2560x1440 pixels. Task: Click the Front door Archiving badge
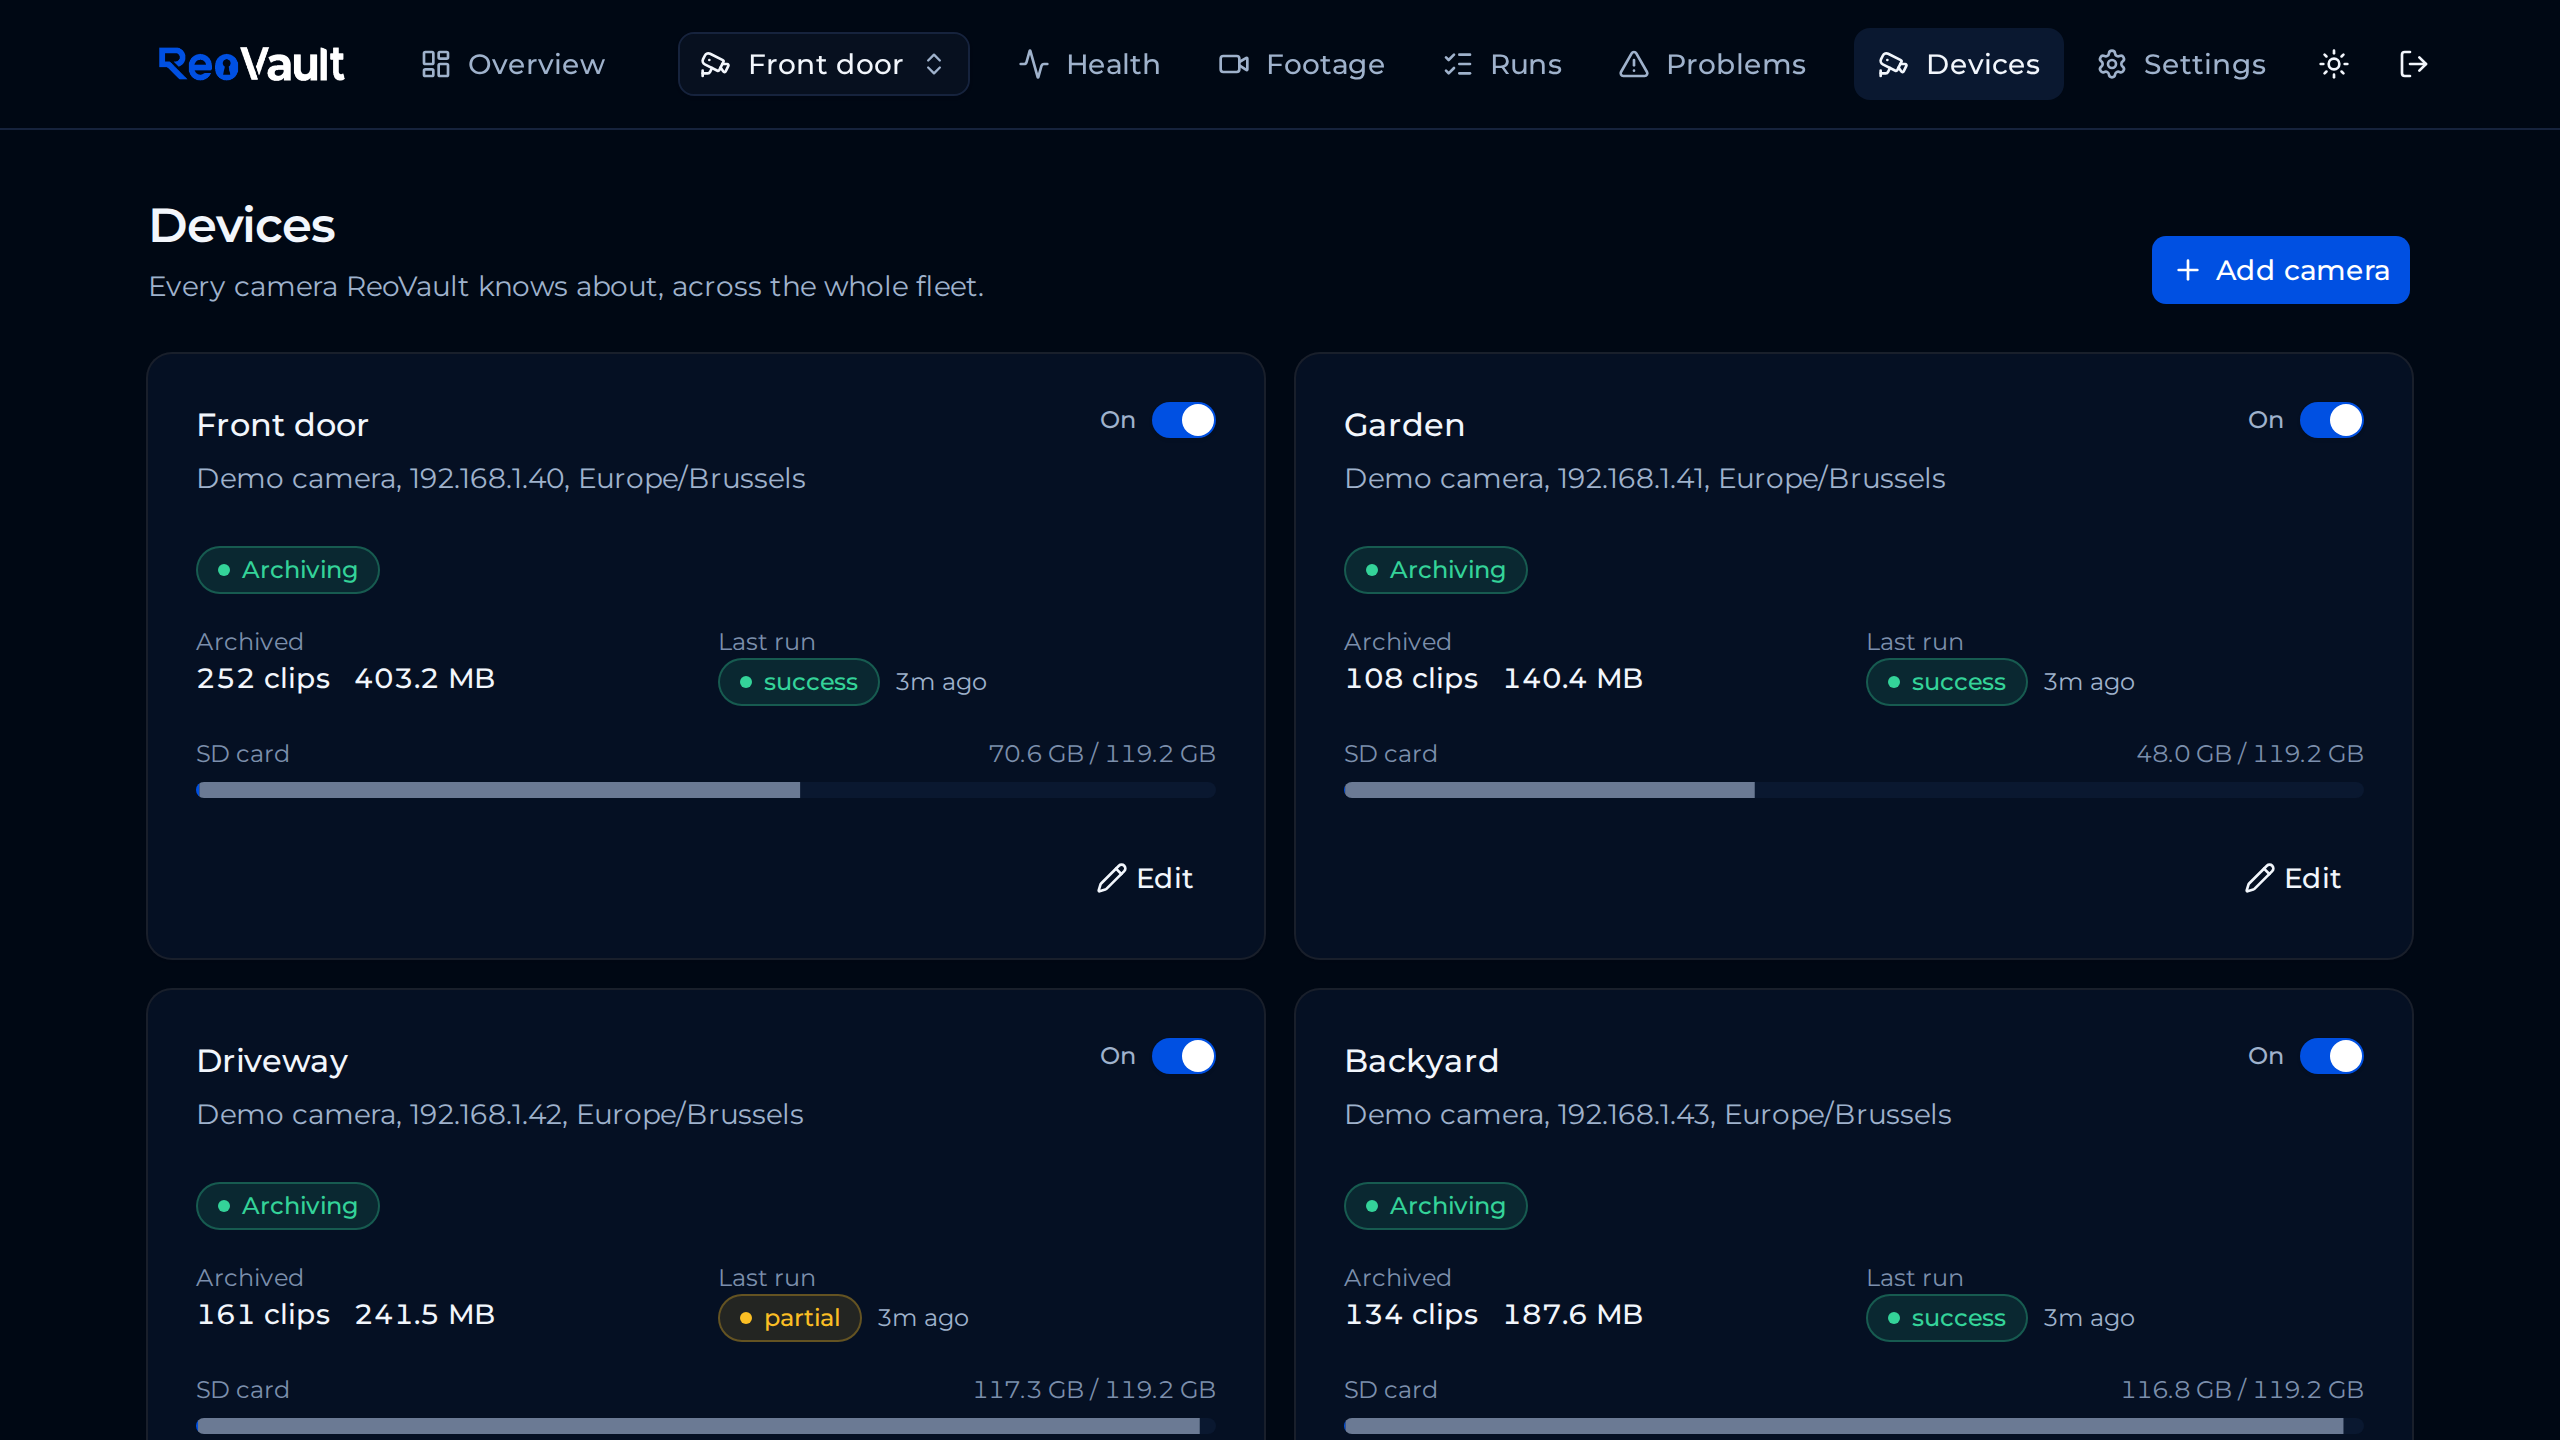click(288, 570)
